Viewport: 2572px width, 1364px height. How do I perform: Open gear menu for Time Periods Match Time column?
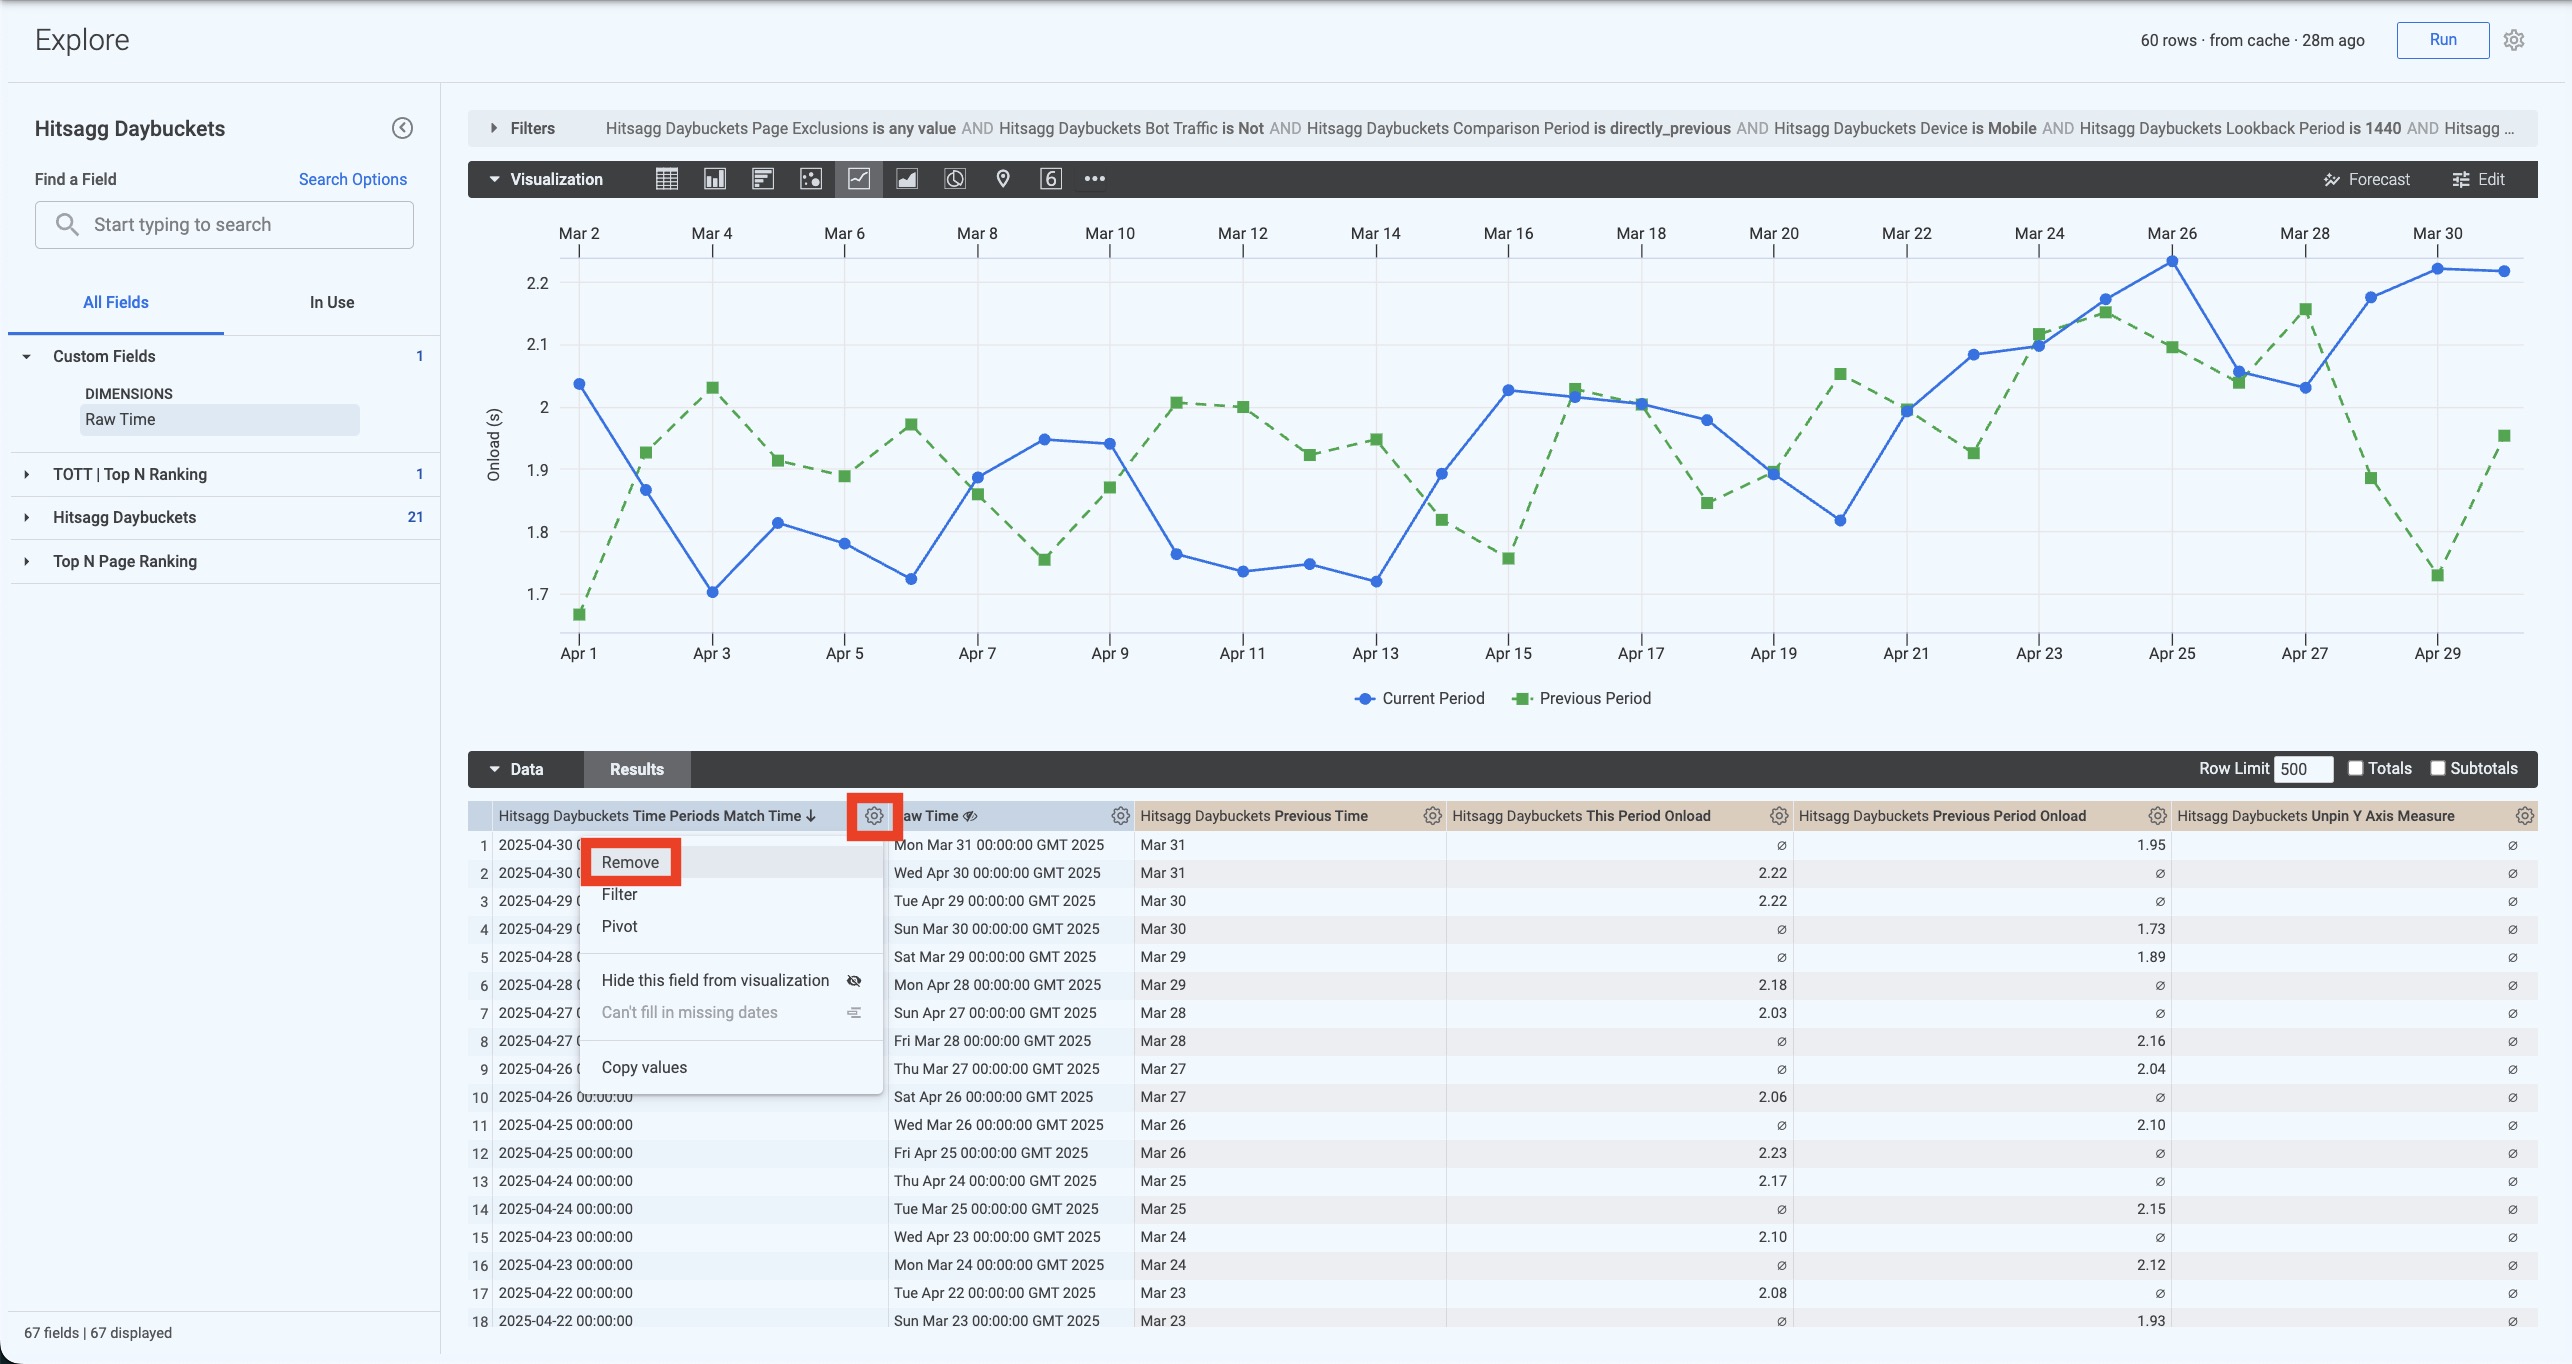coord(874,816)
